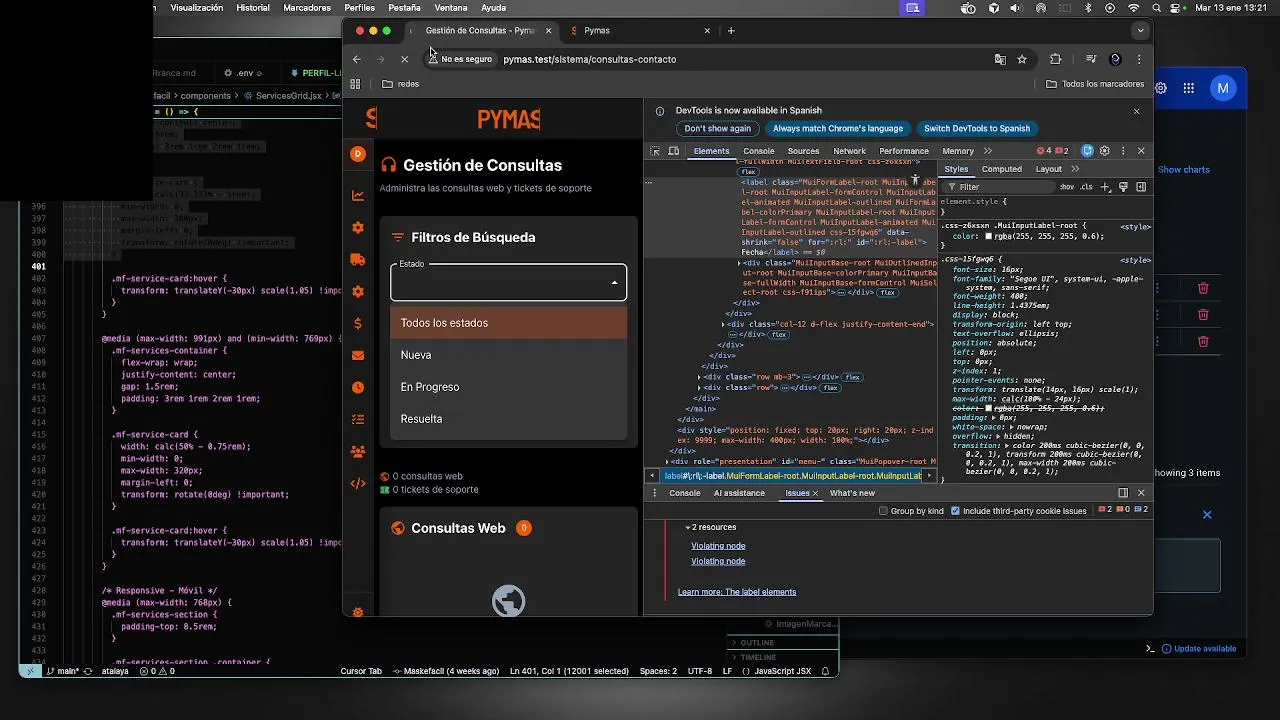Click Always match Chrome's language

pyautogui.click(x=838, y=128)
